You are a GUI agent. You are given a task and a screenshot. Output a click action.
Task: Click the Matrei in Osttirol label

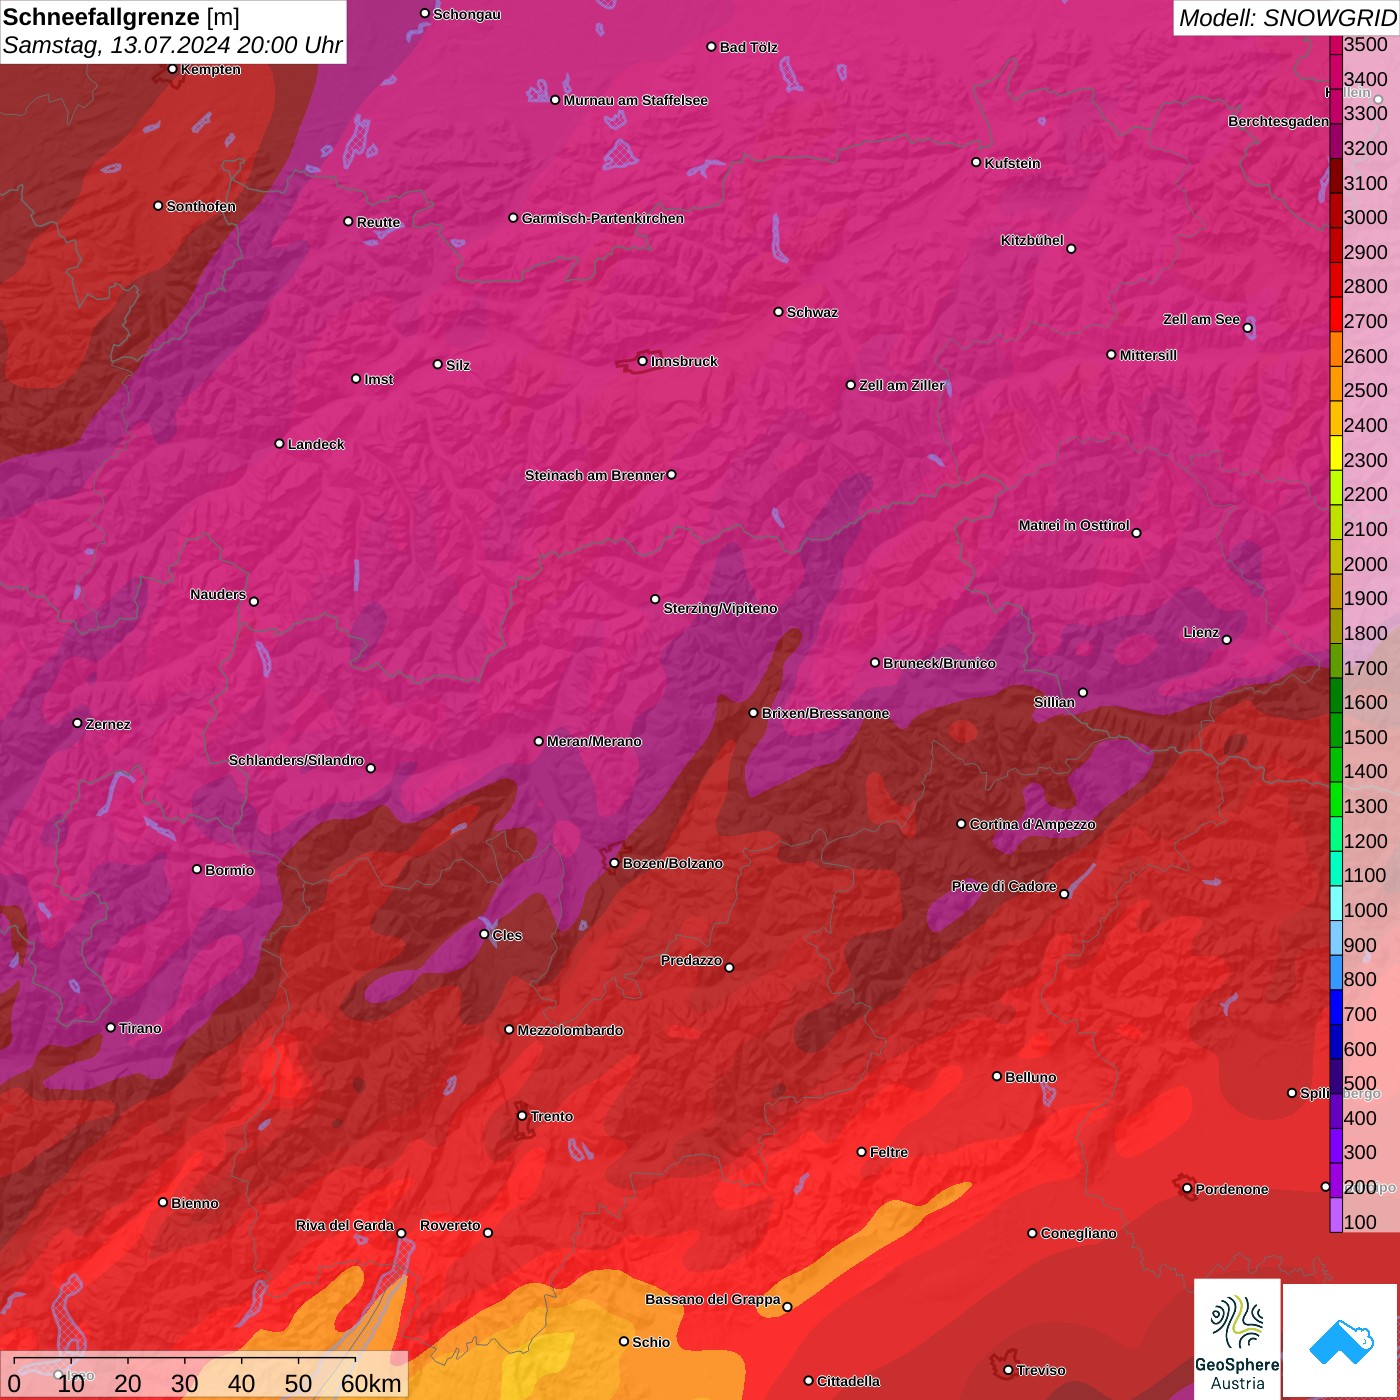point(1074,525)
